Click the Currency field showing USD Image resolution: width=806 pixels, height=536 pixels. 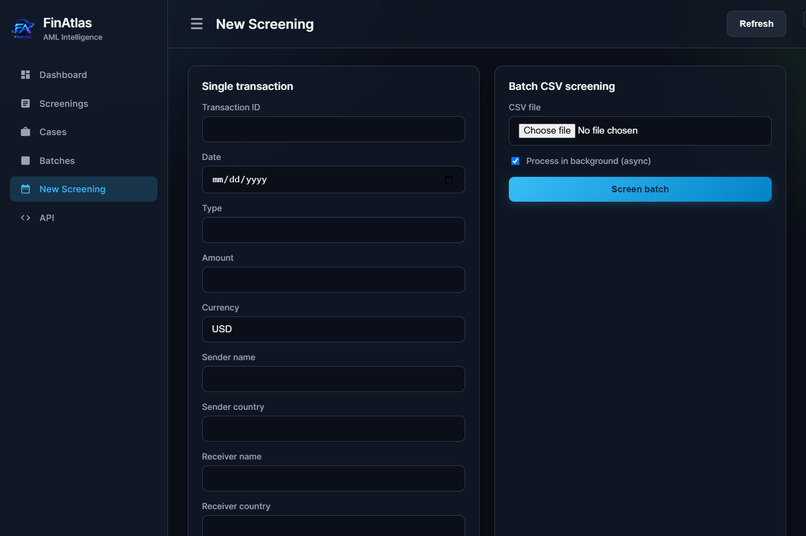(333, 329)
